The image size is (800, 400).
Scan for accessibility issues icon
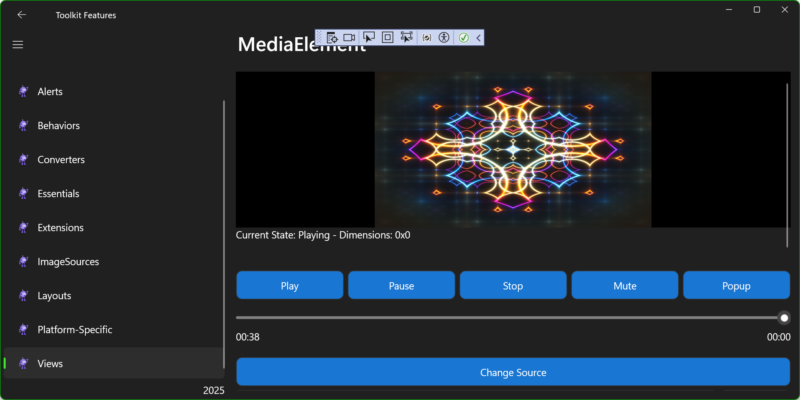tap(444, 38)
